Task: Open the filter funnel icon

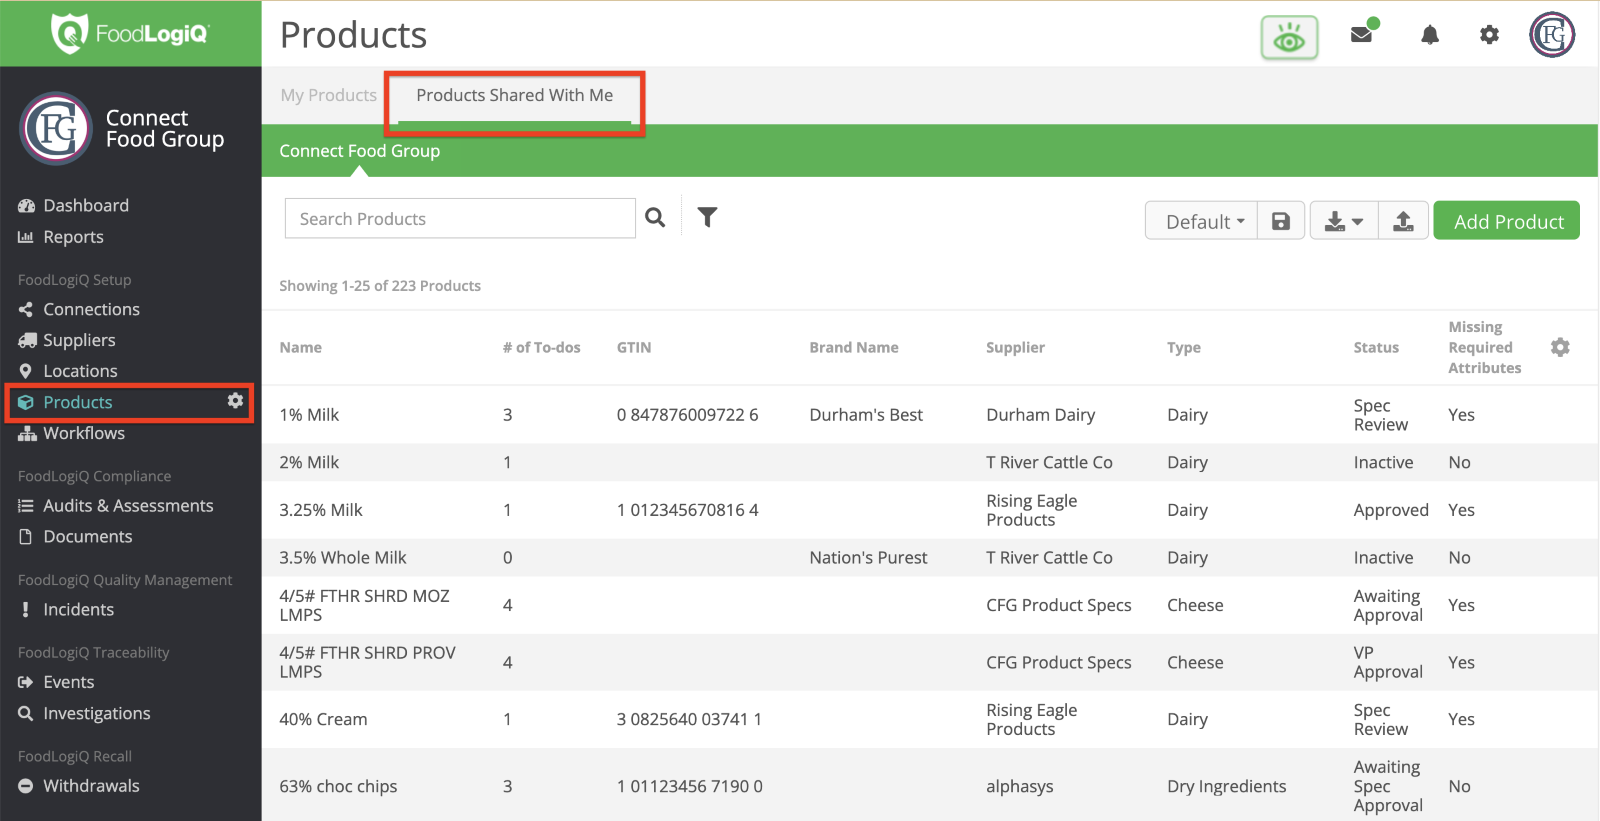Action: 707,217
